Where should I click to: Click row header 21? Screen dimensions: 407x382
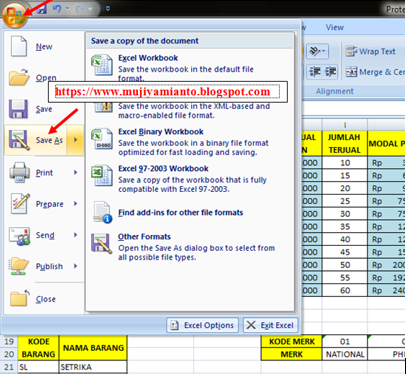coord(9,367)
